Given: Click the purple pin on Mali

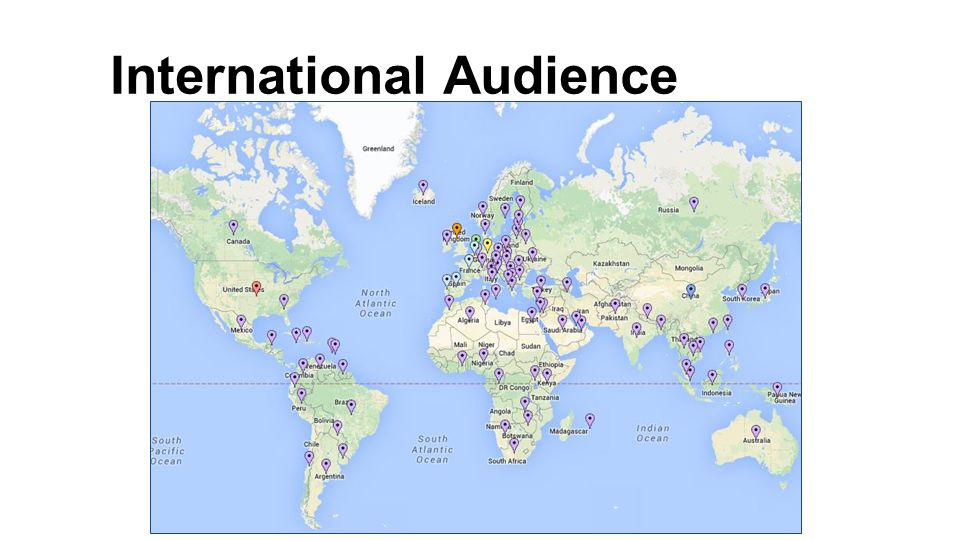Looking at the screenshot, I should 462,357.
